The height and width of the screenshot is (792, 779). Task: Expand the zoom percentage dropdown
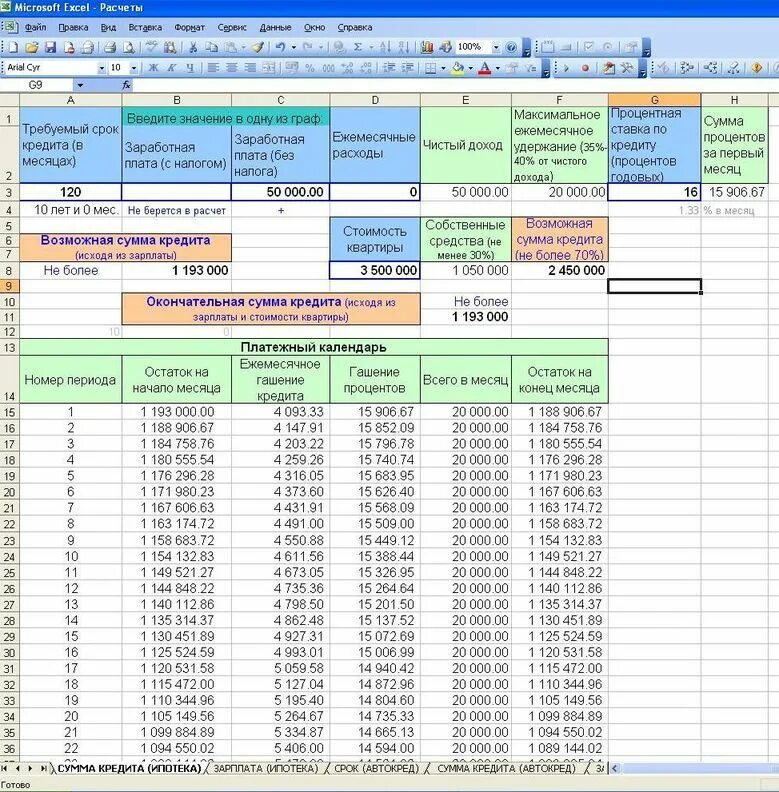pyautogui.click(x=496, y=47)
